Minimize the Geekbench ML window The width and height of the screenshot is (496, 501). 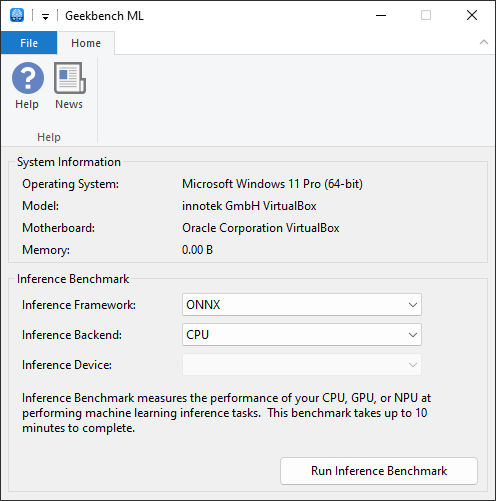[381, 15]
